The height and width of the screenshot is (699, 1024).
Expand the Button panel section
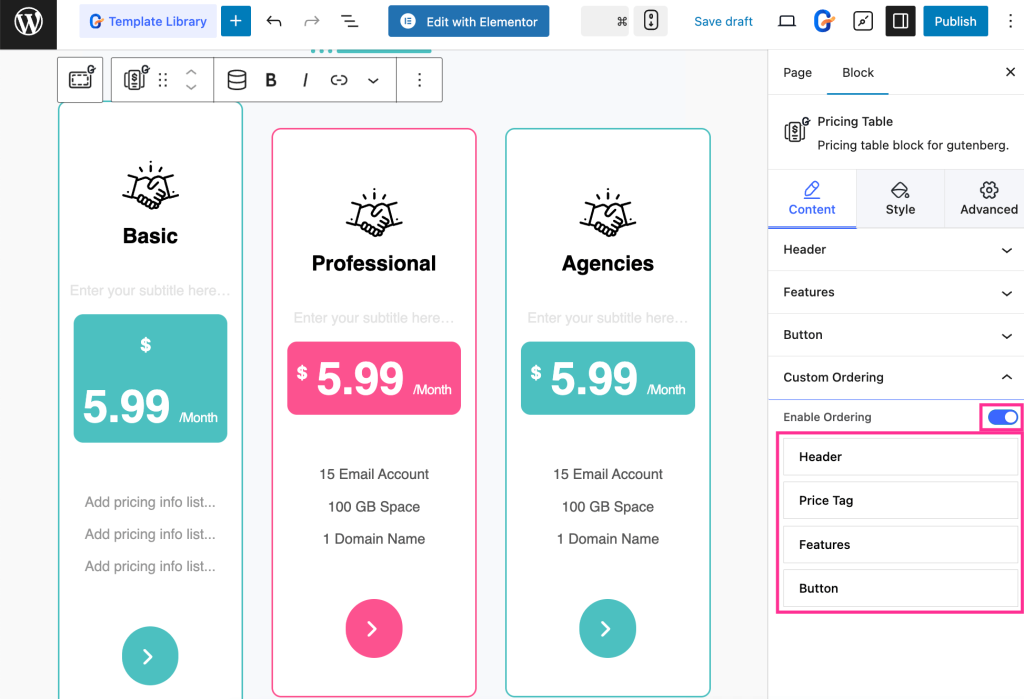[896, 334]
